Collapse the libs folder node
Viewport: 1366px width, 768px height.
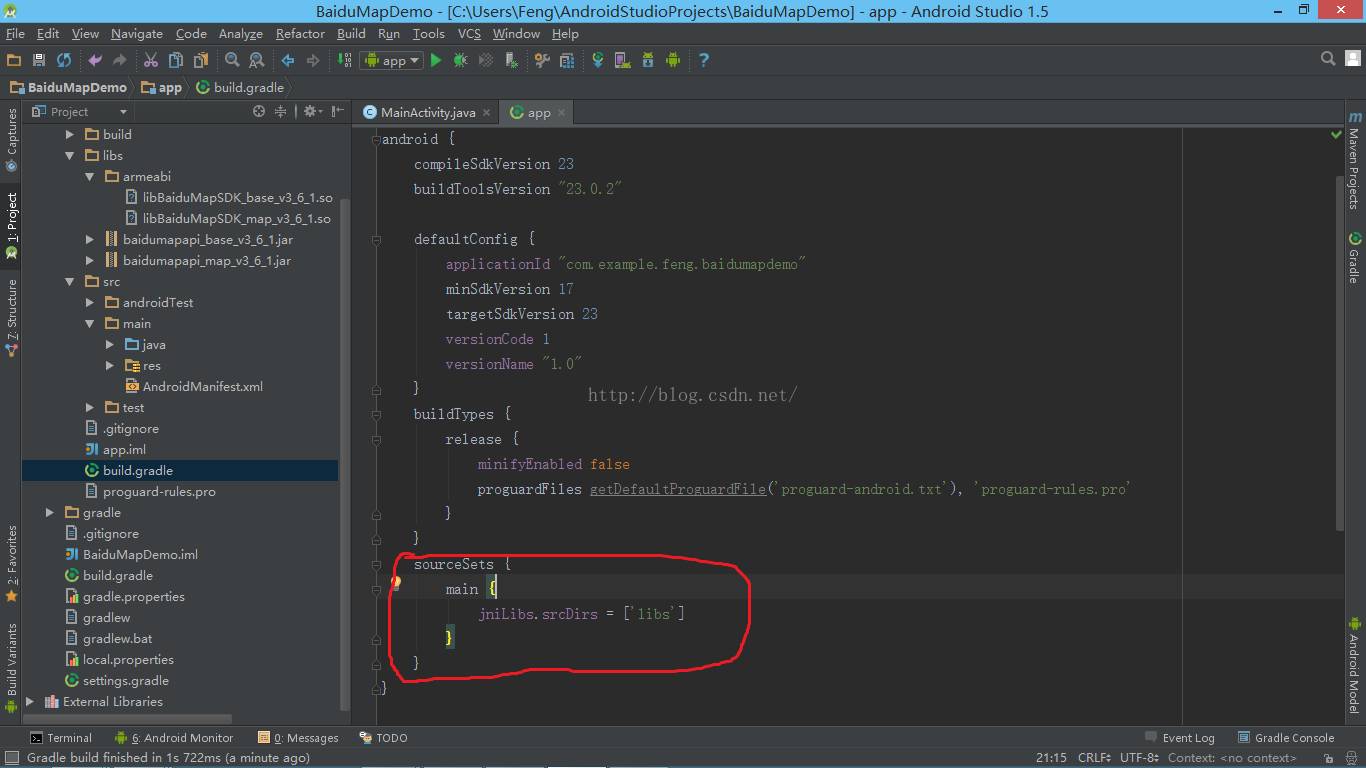pyautogui.click(x=70, y=155)
